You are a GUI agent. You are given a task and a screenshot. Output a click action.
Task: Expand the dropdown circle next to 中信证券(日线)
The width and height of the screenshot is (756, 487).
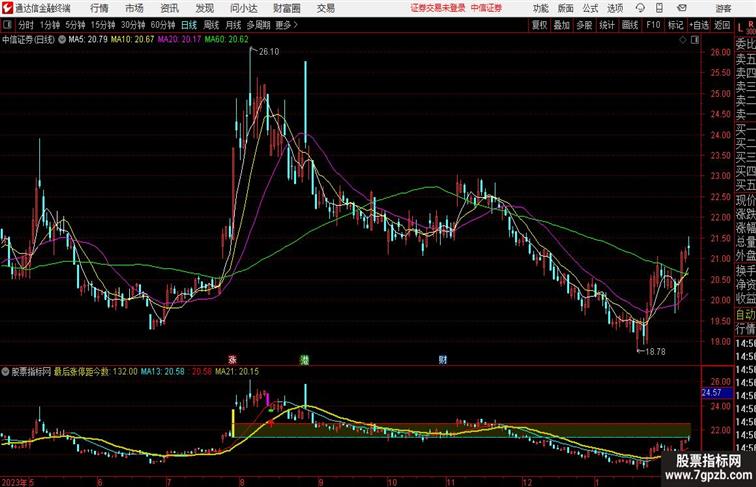(x=62, y=40)
